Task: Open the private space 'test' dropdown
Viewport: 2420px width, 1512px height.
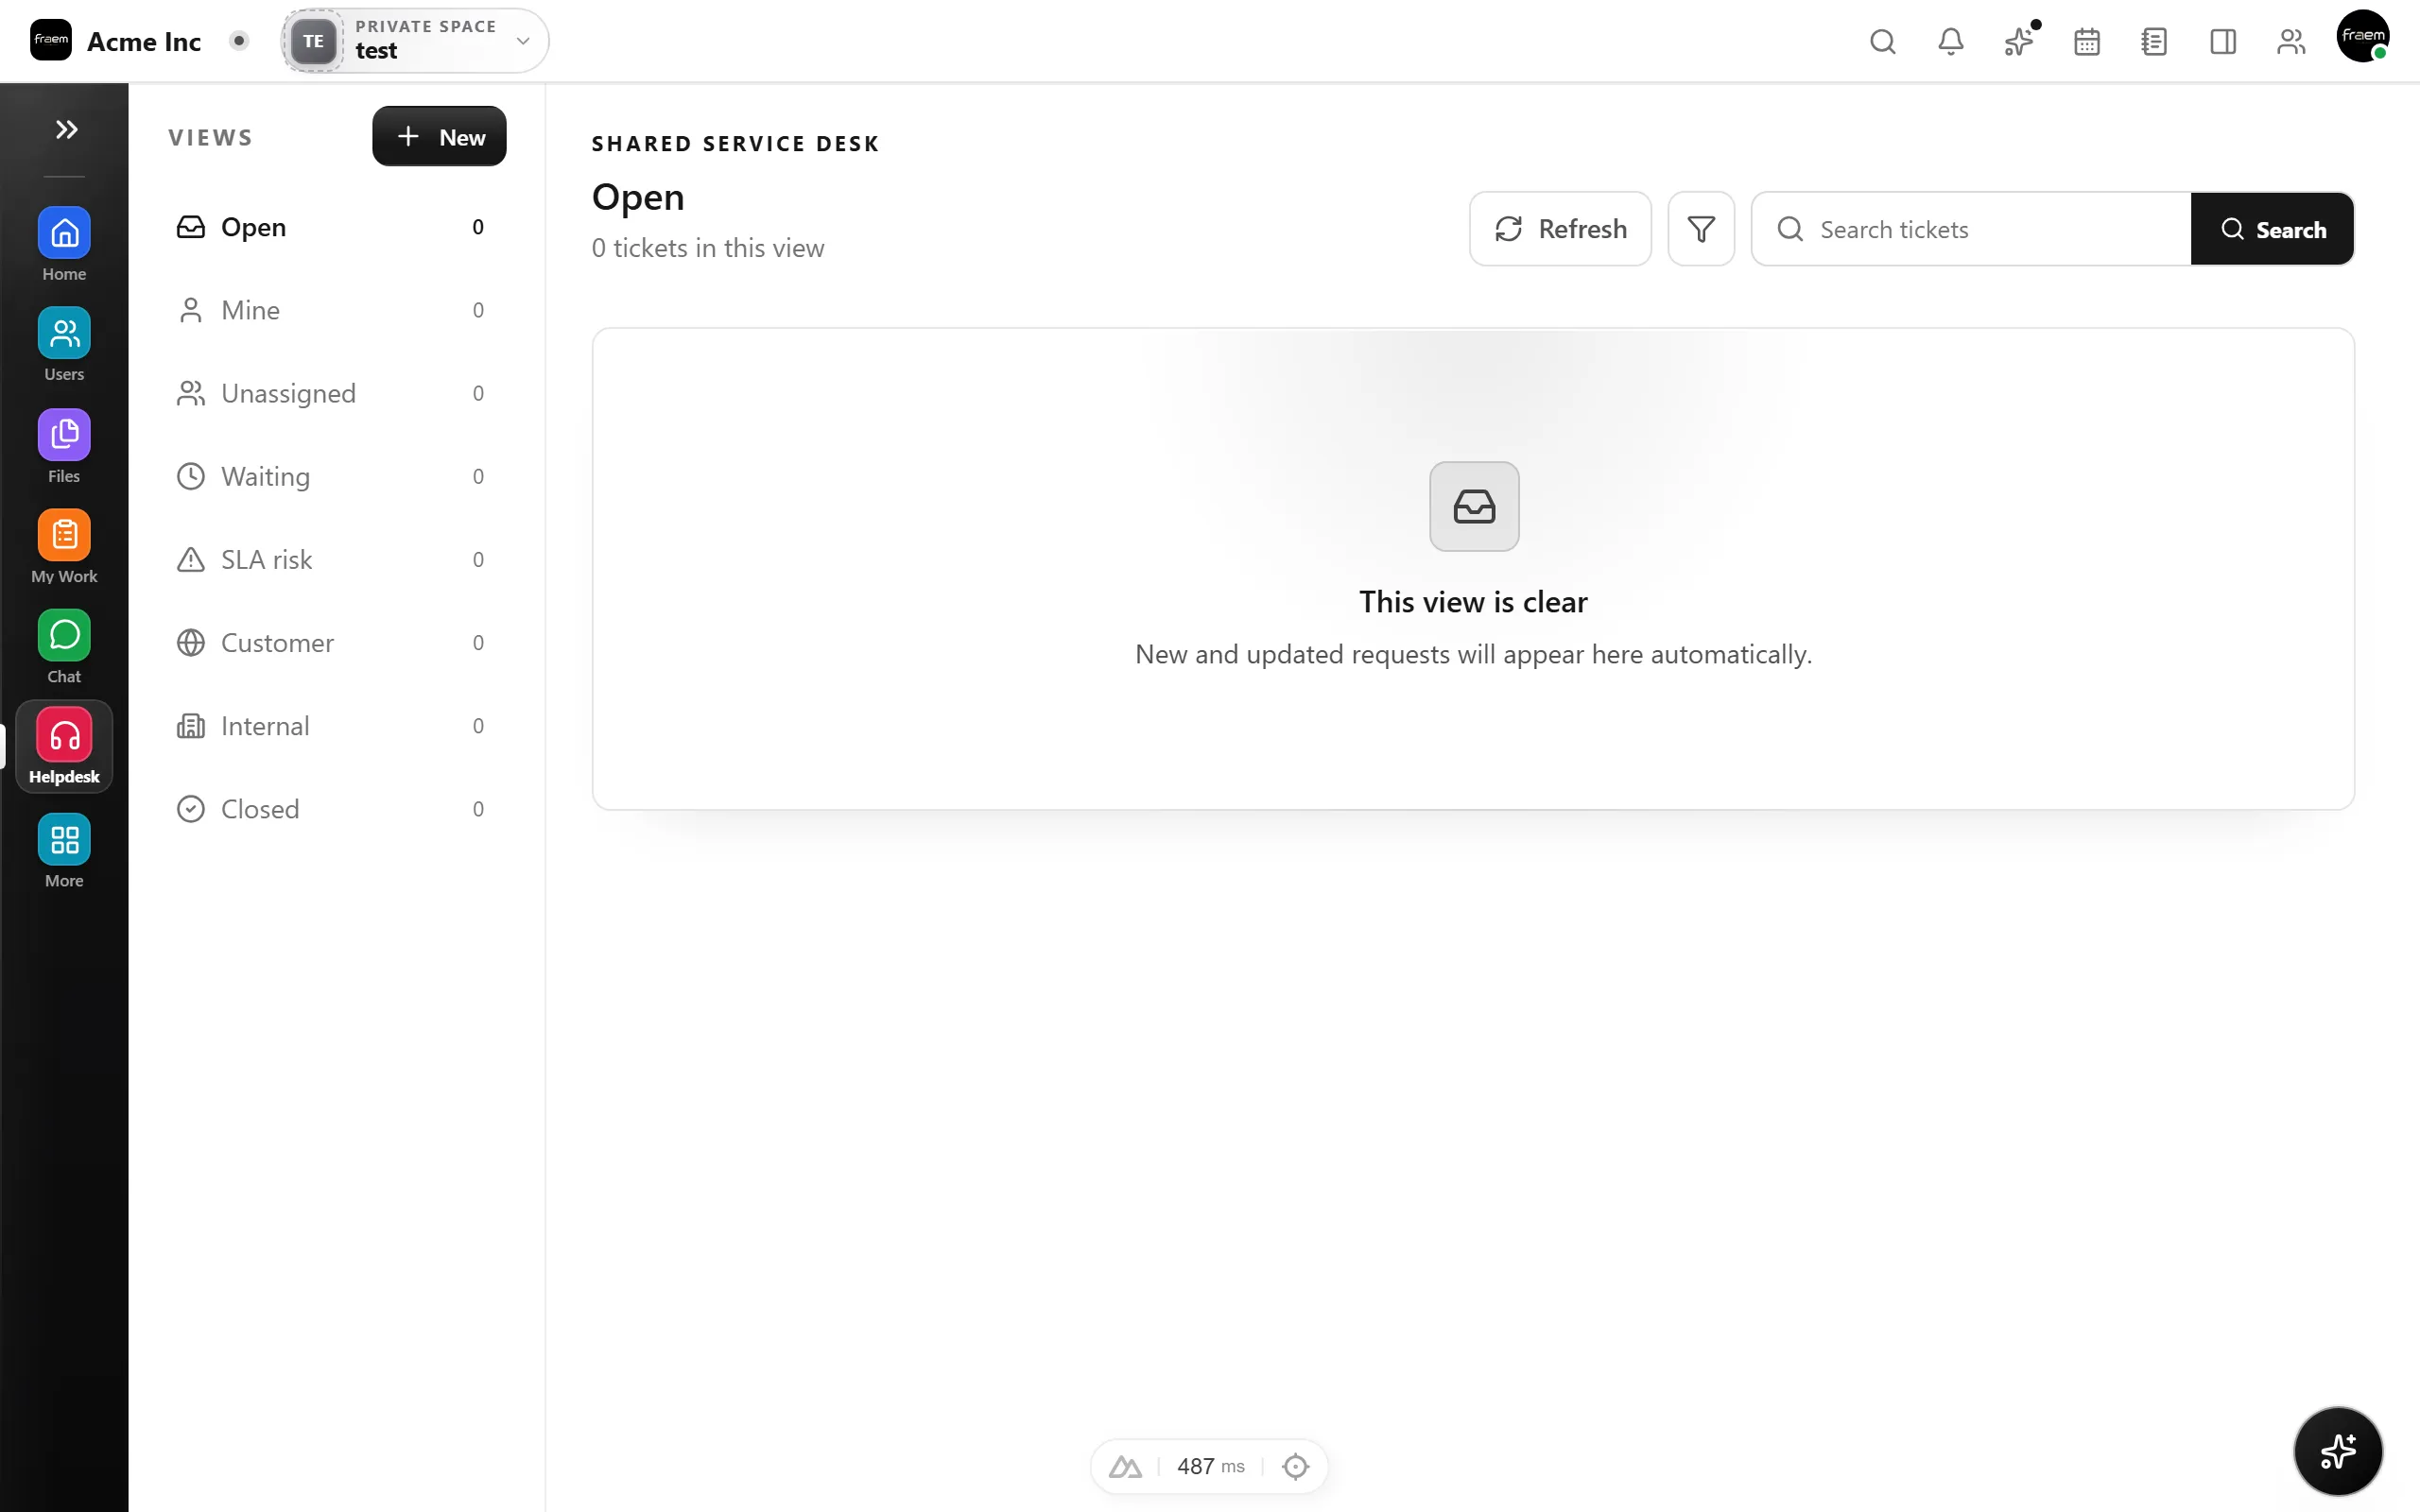Action: click(415, 41)
